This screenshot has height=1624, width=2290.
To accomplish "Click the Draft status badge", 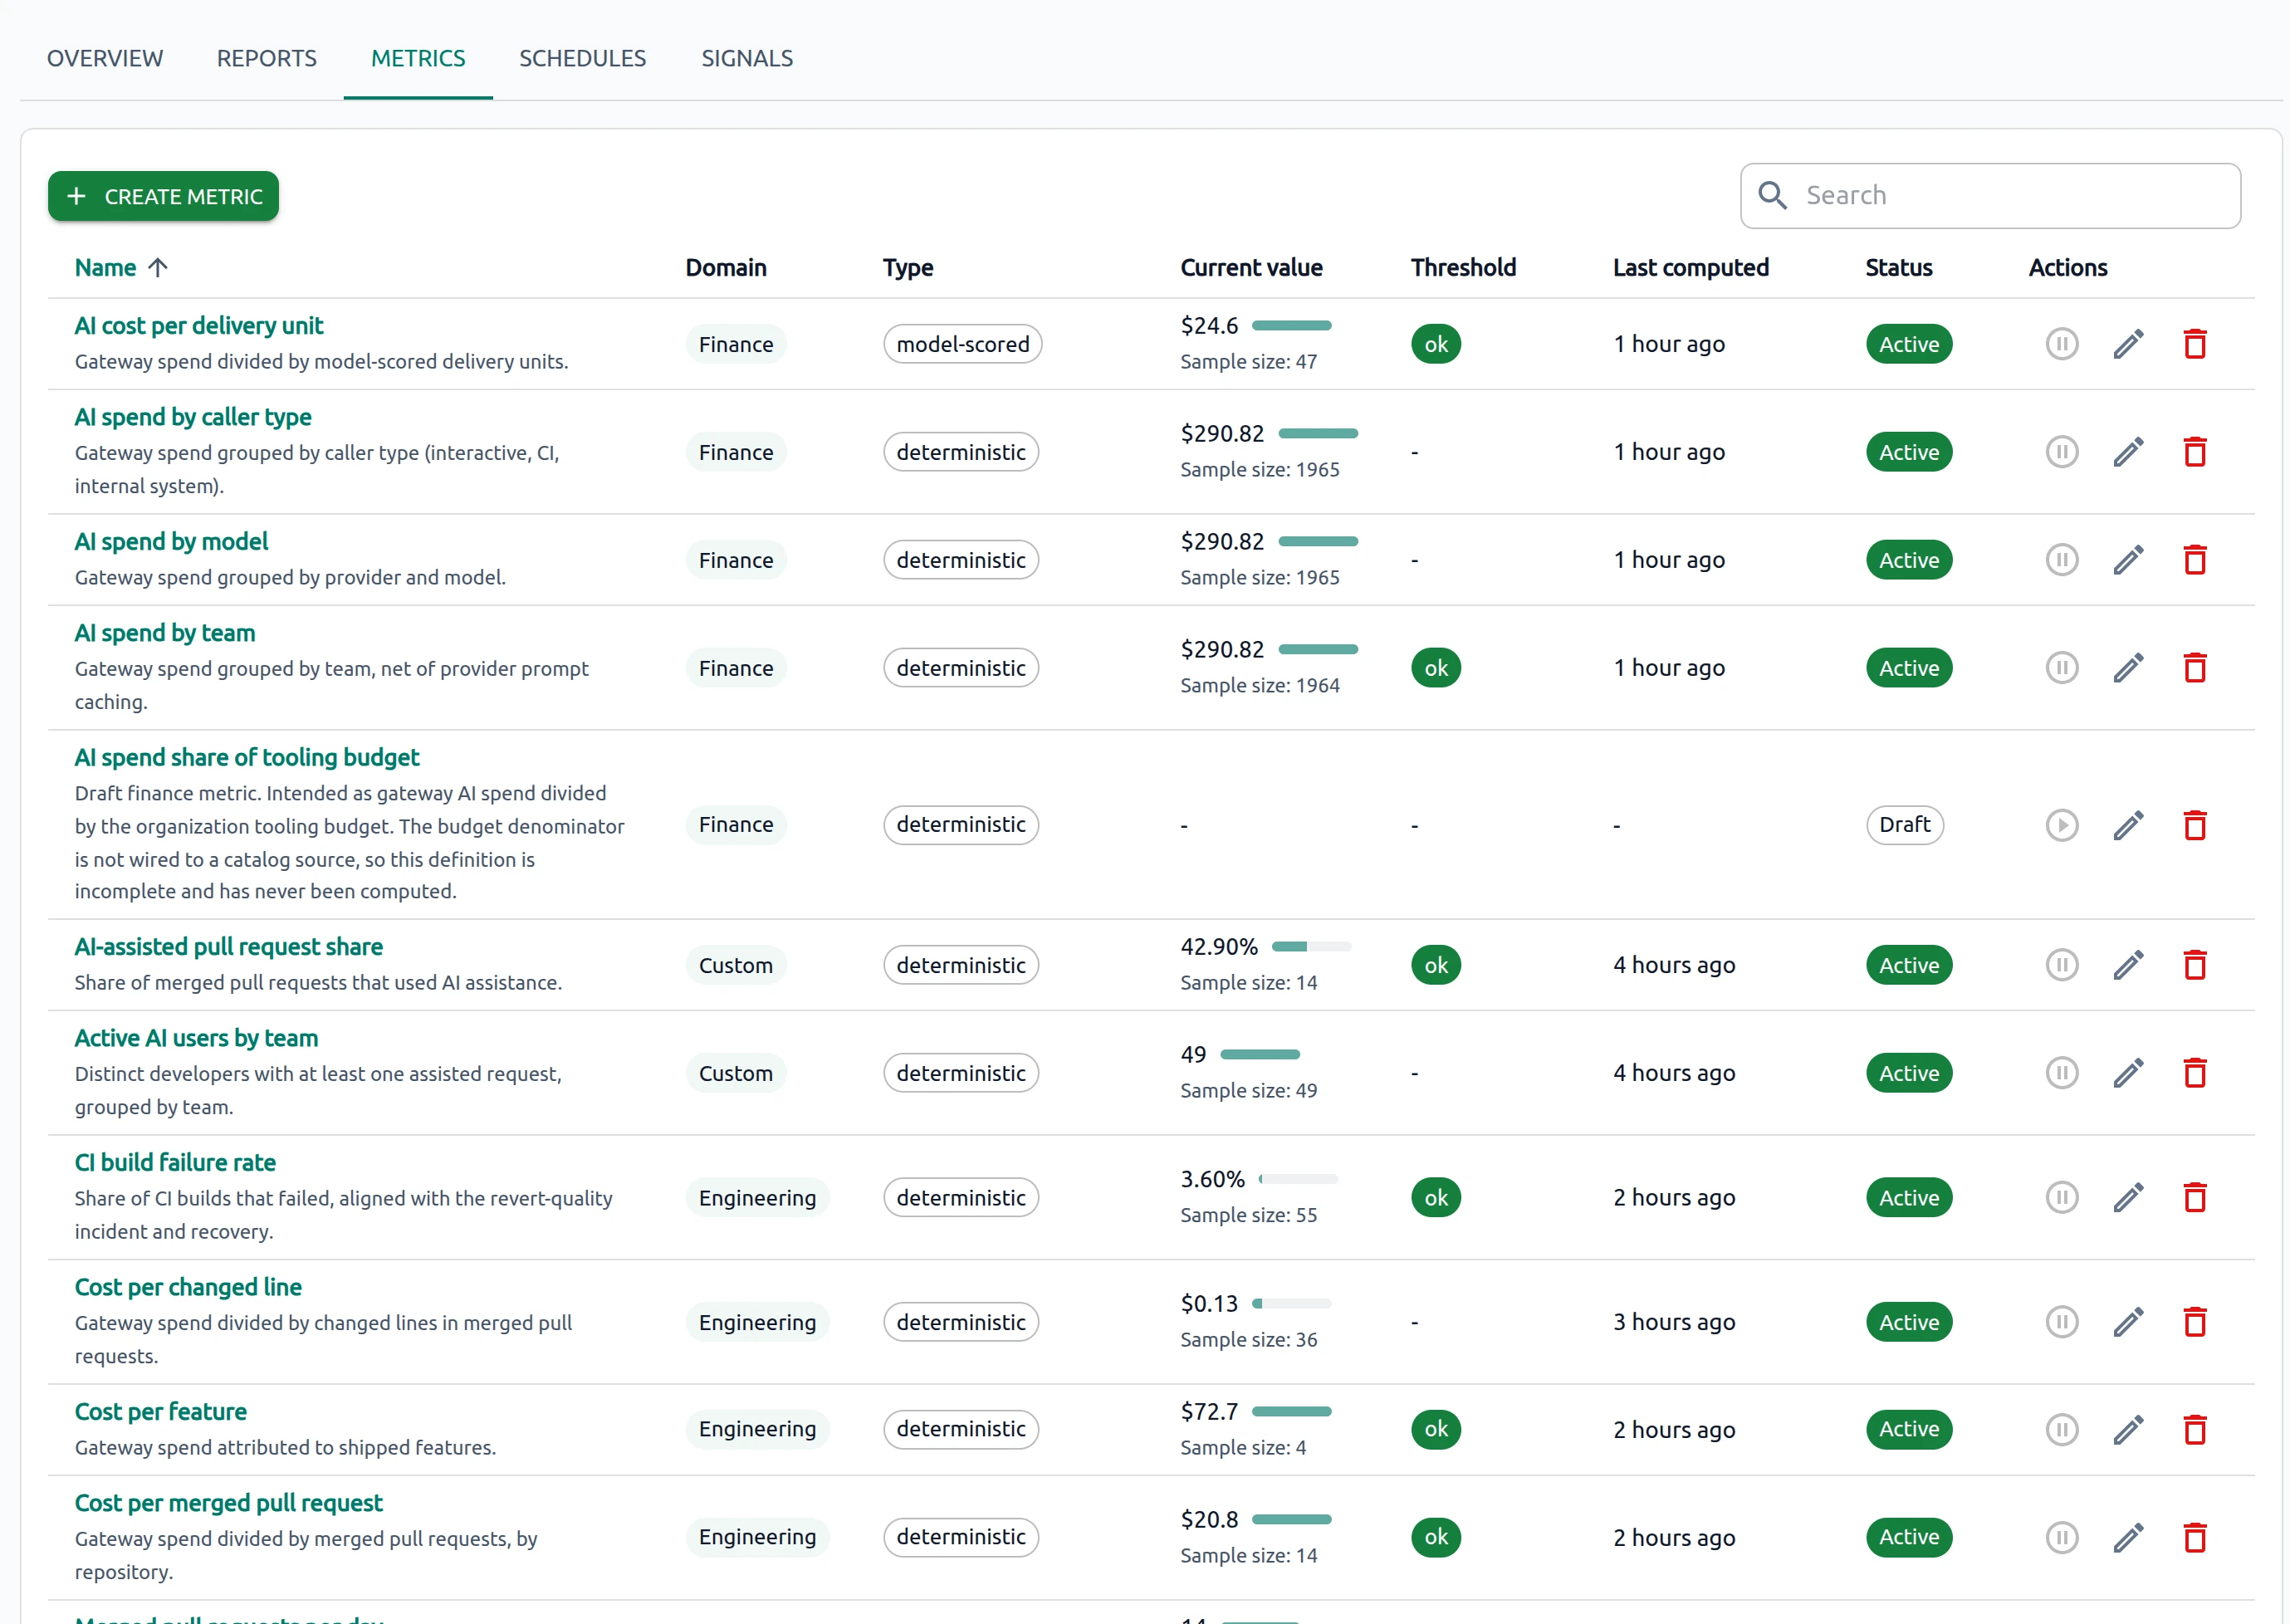I will point(1904,825).
